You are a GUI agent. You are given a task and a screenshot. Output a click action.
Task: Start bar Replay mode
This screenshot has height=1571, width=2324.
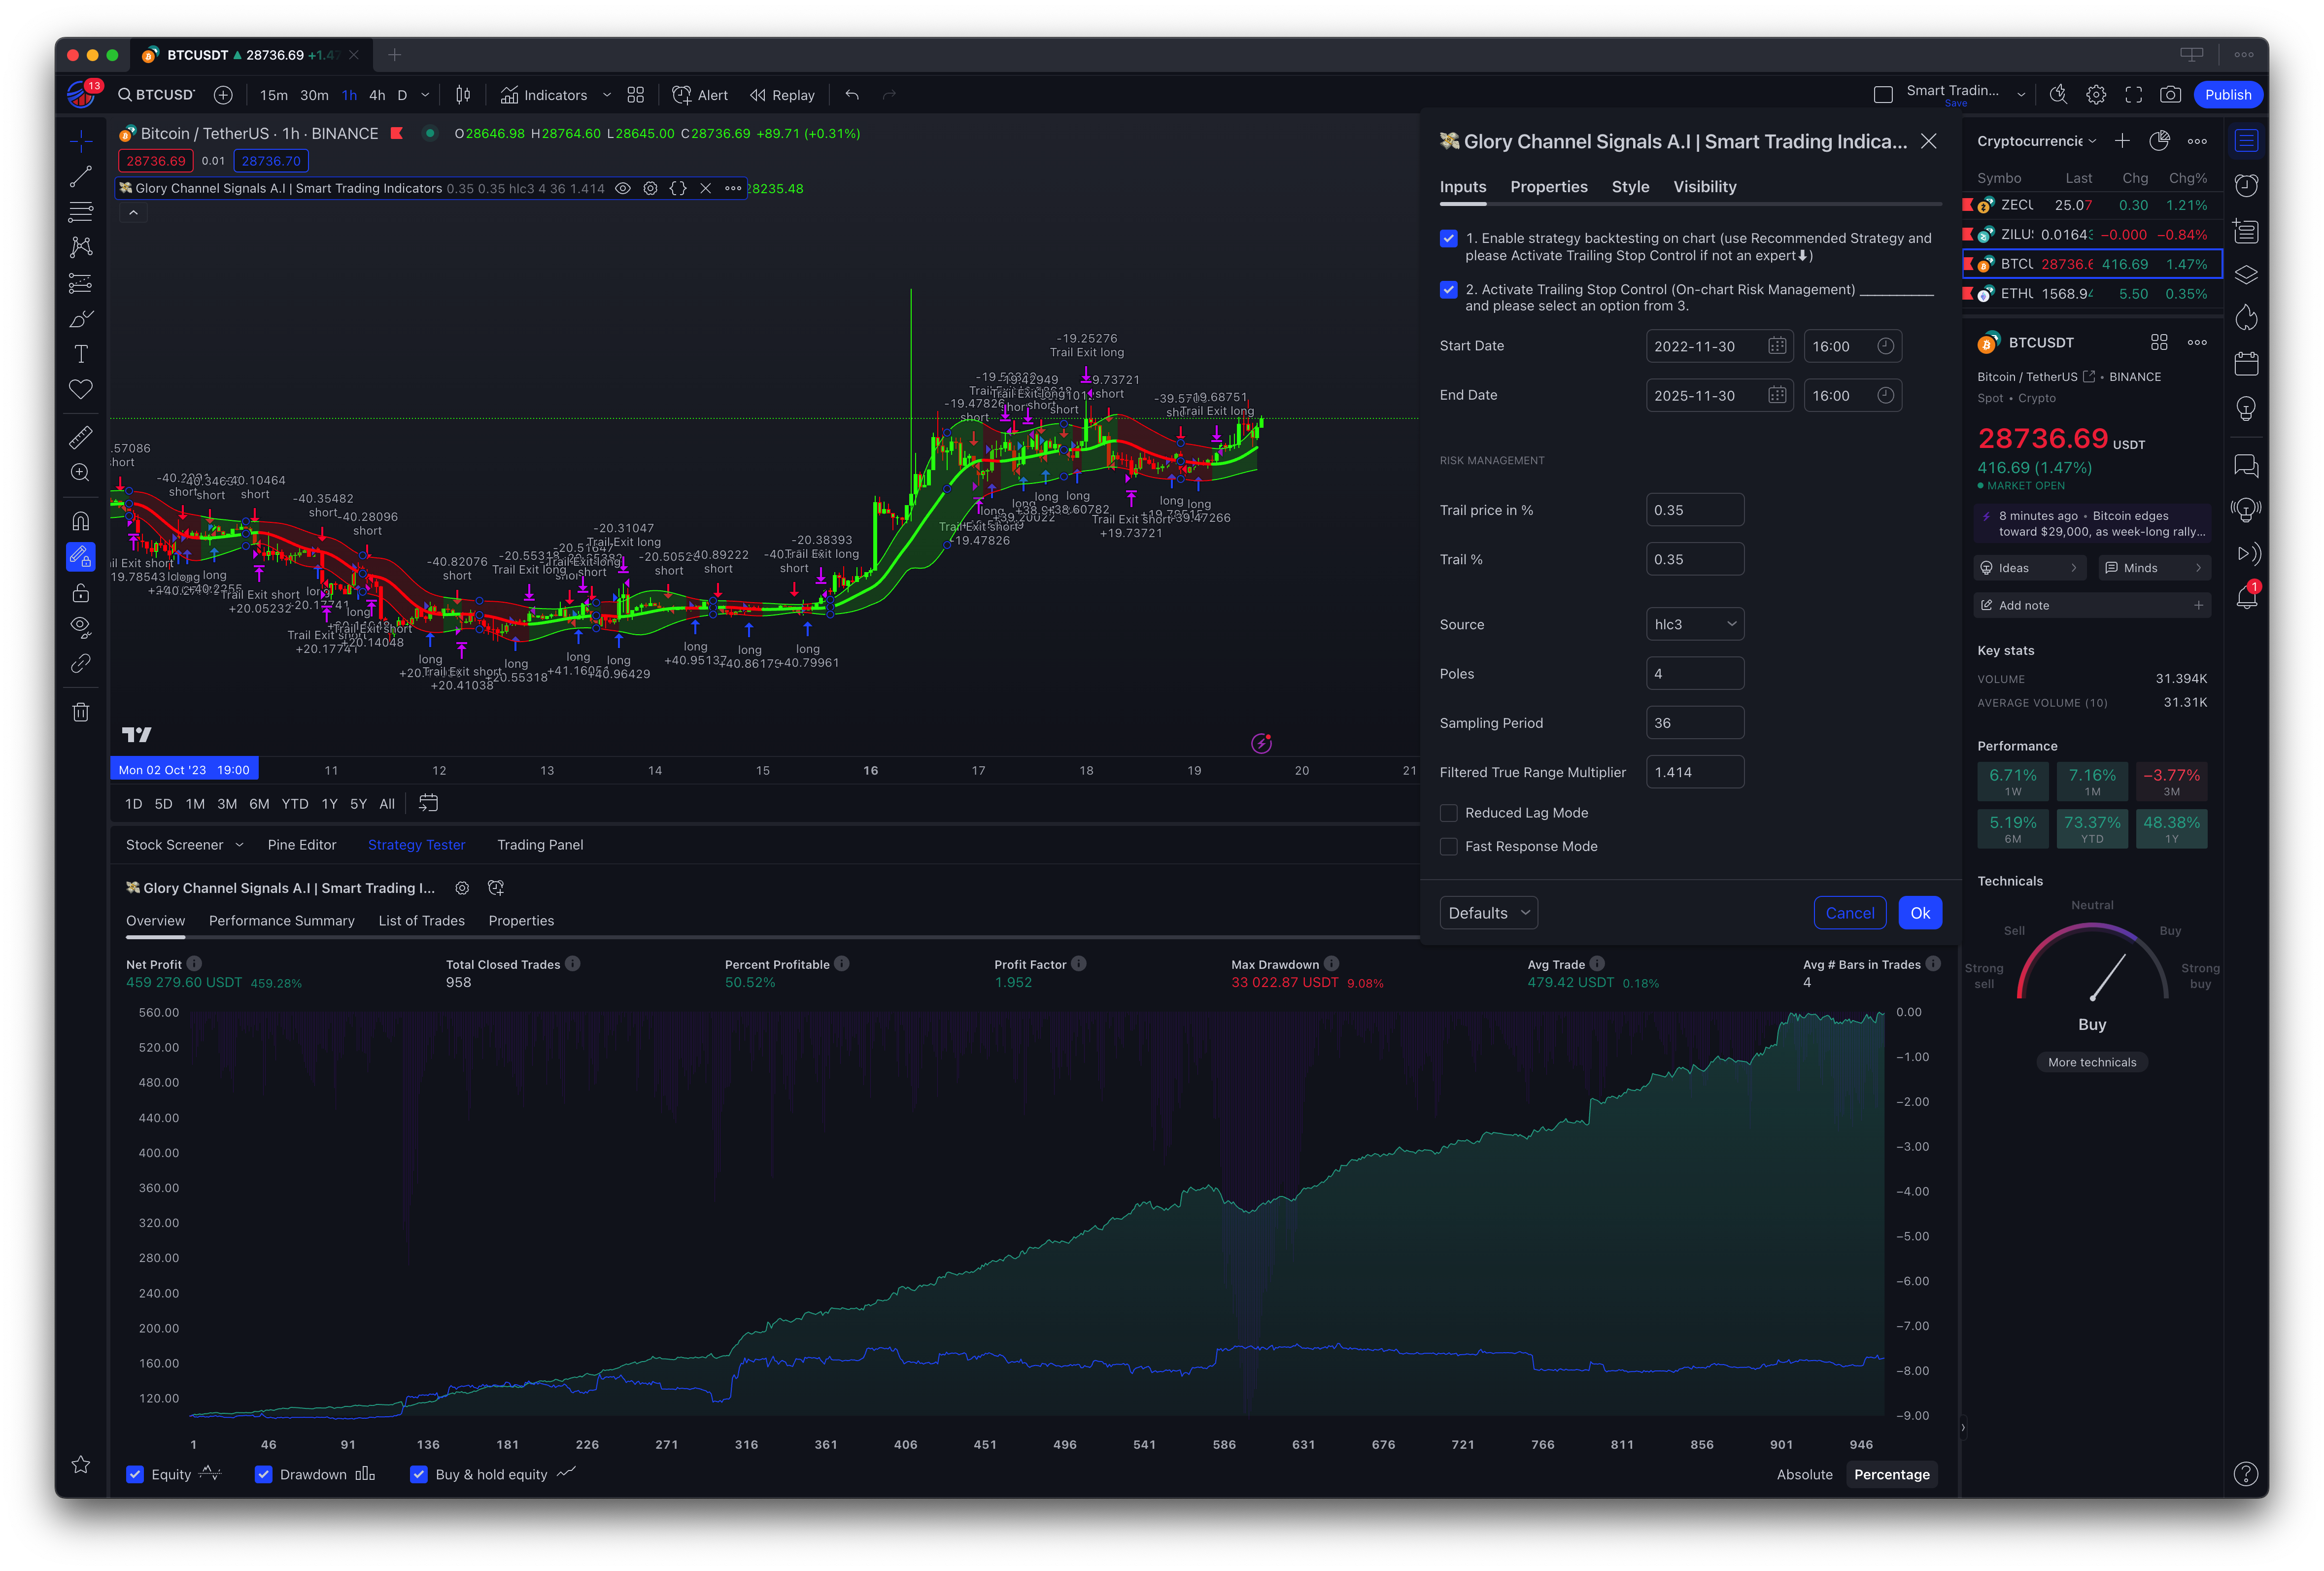pos(782,95)
